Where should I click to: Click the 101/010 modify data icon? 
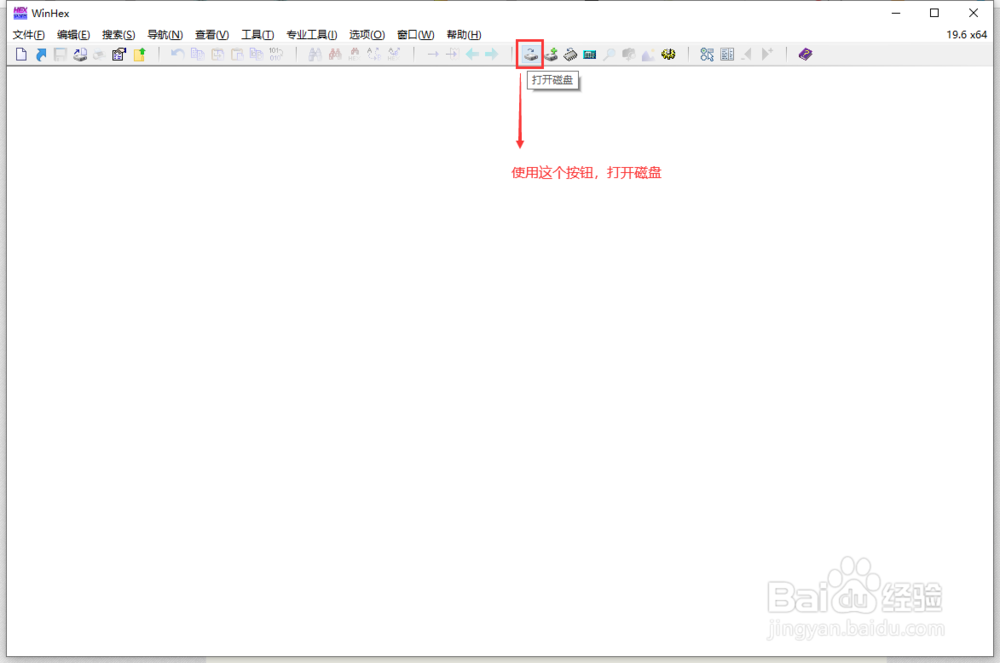(x=276, y=55)
